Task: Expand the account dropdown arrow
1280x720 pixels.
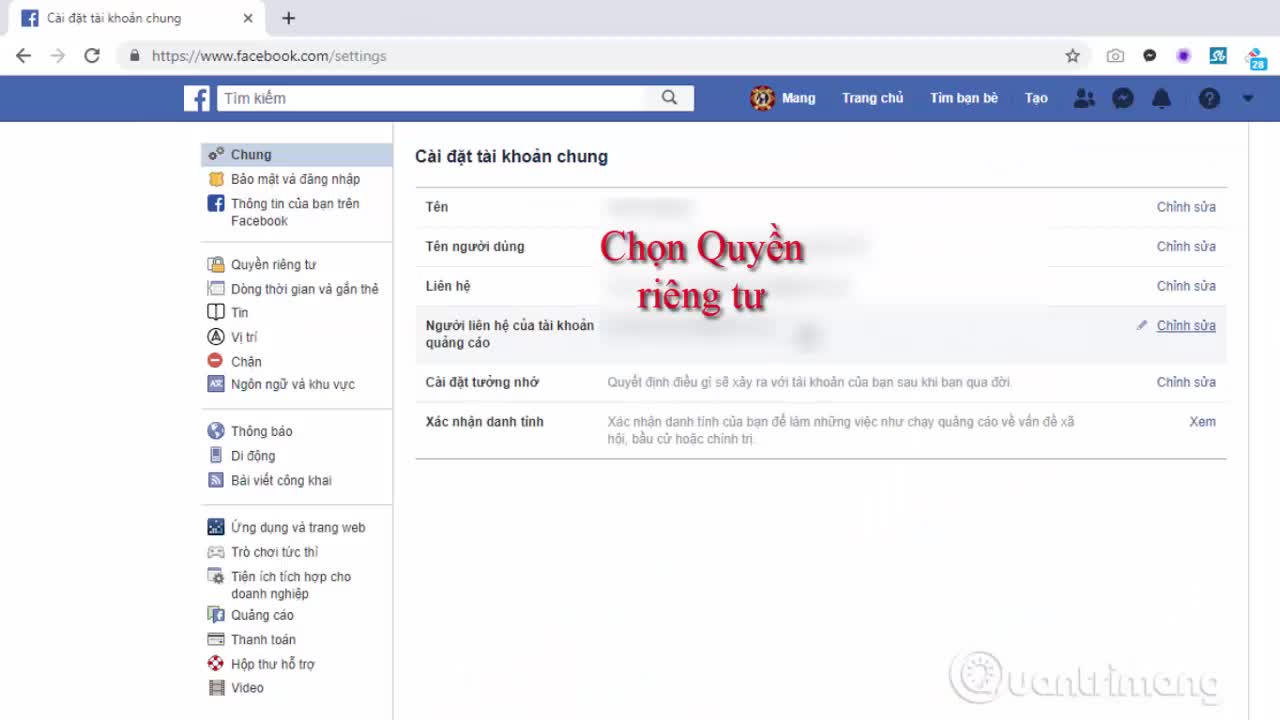Action: coord(1247,98)
